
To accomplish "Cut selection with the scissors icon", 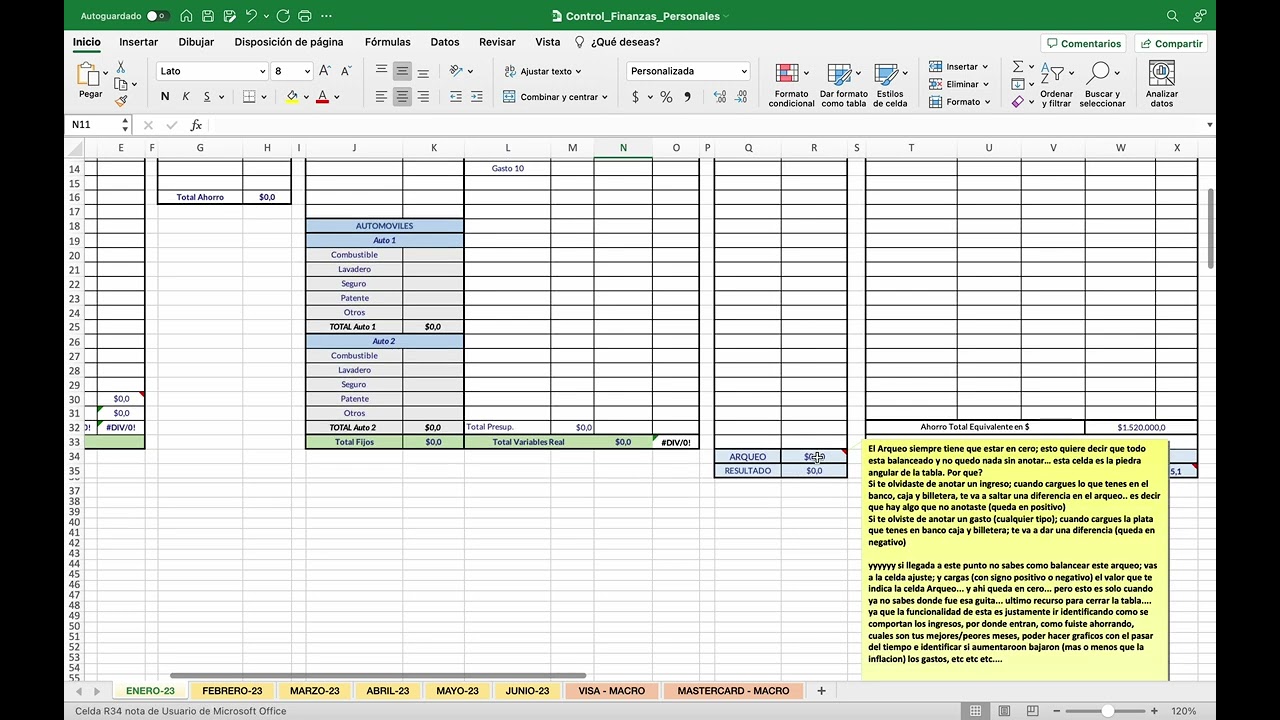I will point(121,67).
